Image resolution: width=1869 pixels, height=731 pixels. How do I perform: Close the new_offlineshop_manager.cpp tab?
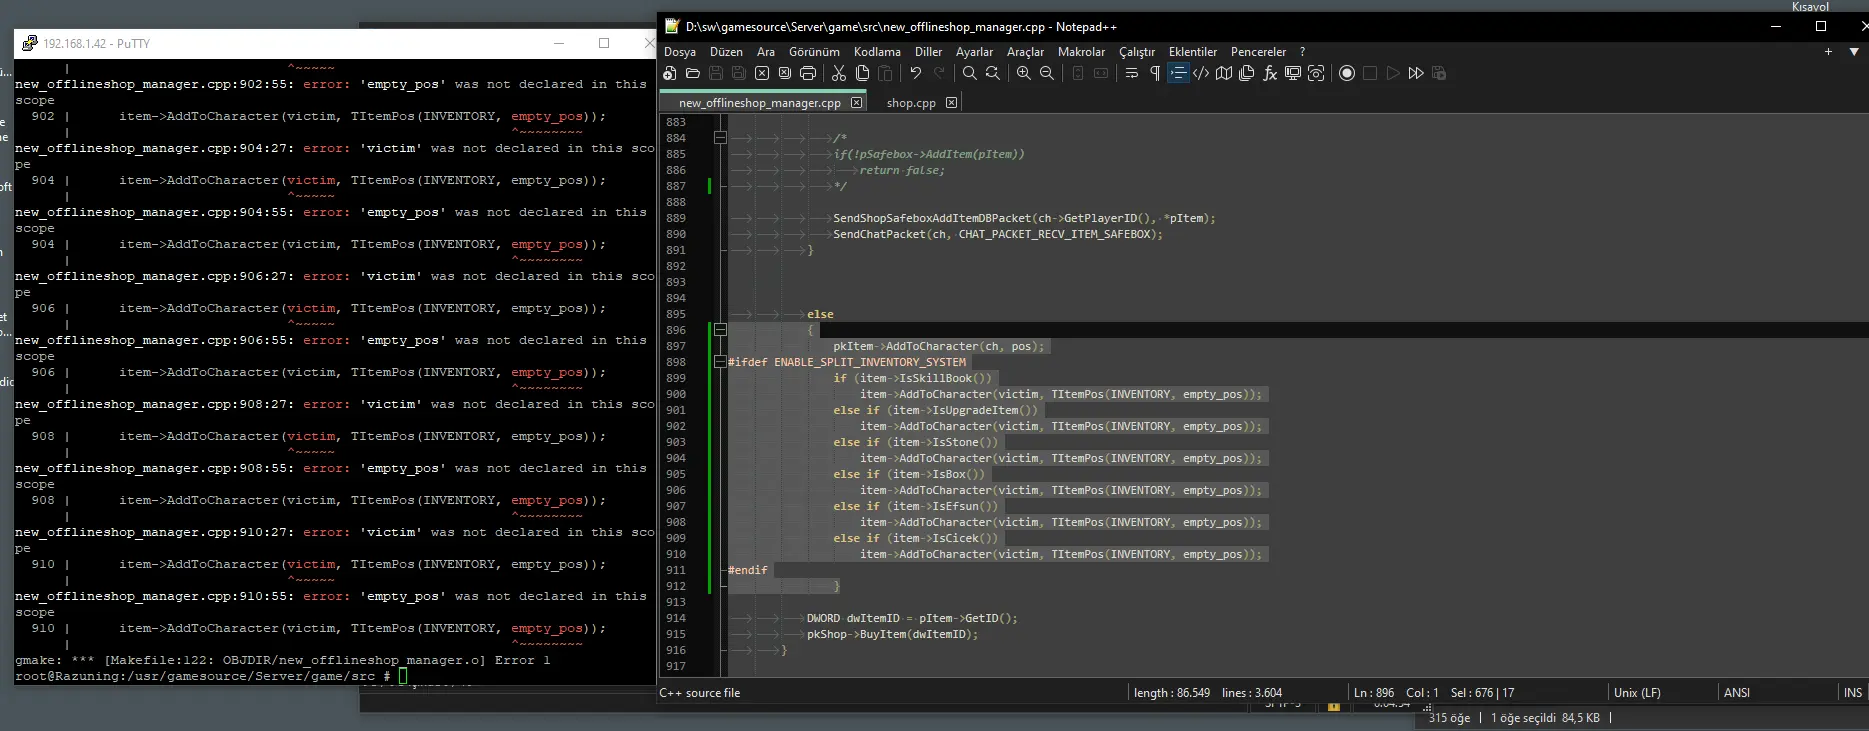pyautogui.click(x=856, y=103)
